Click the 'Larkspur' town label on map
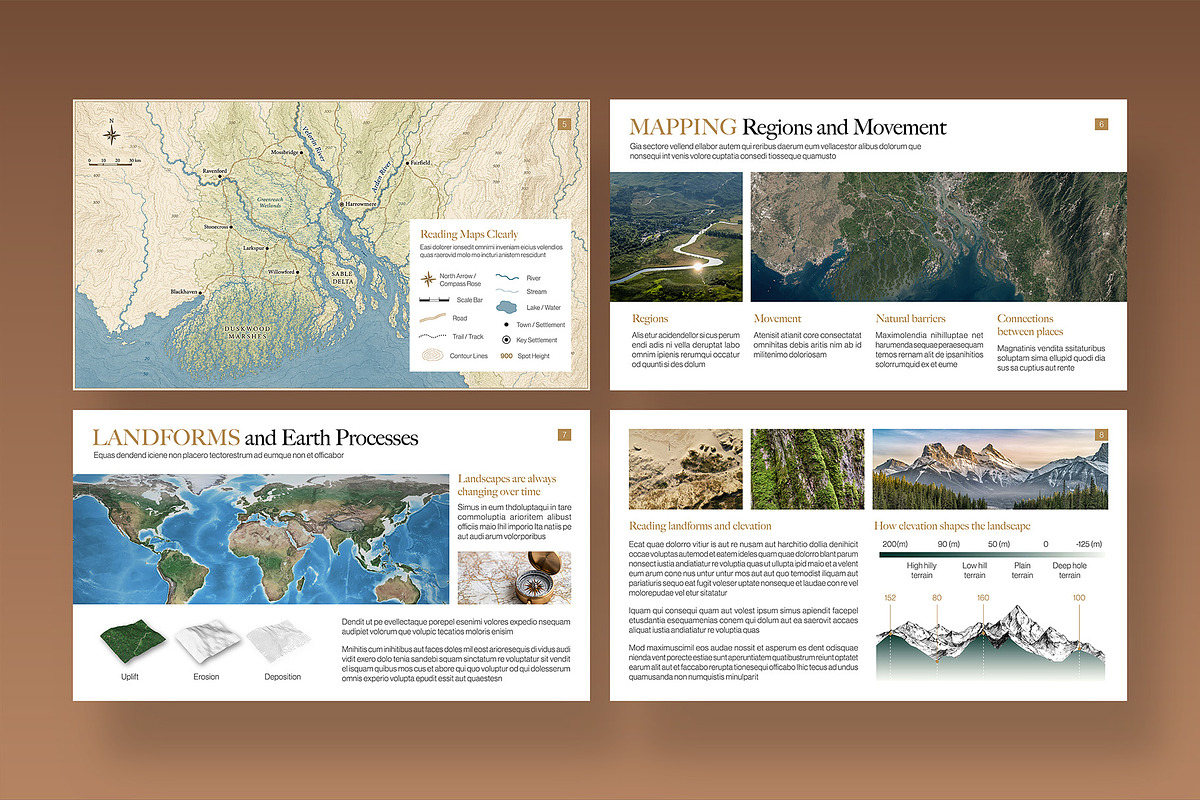The height and width of the screenshot is (800, 1200). [256, 246]
